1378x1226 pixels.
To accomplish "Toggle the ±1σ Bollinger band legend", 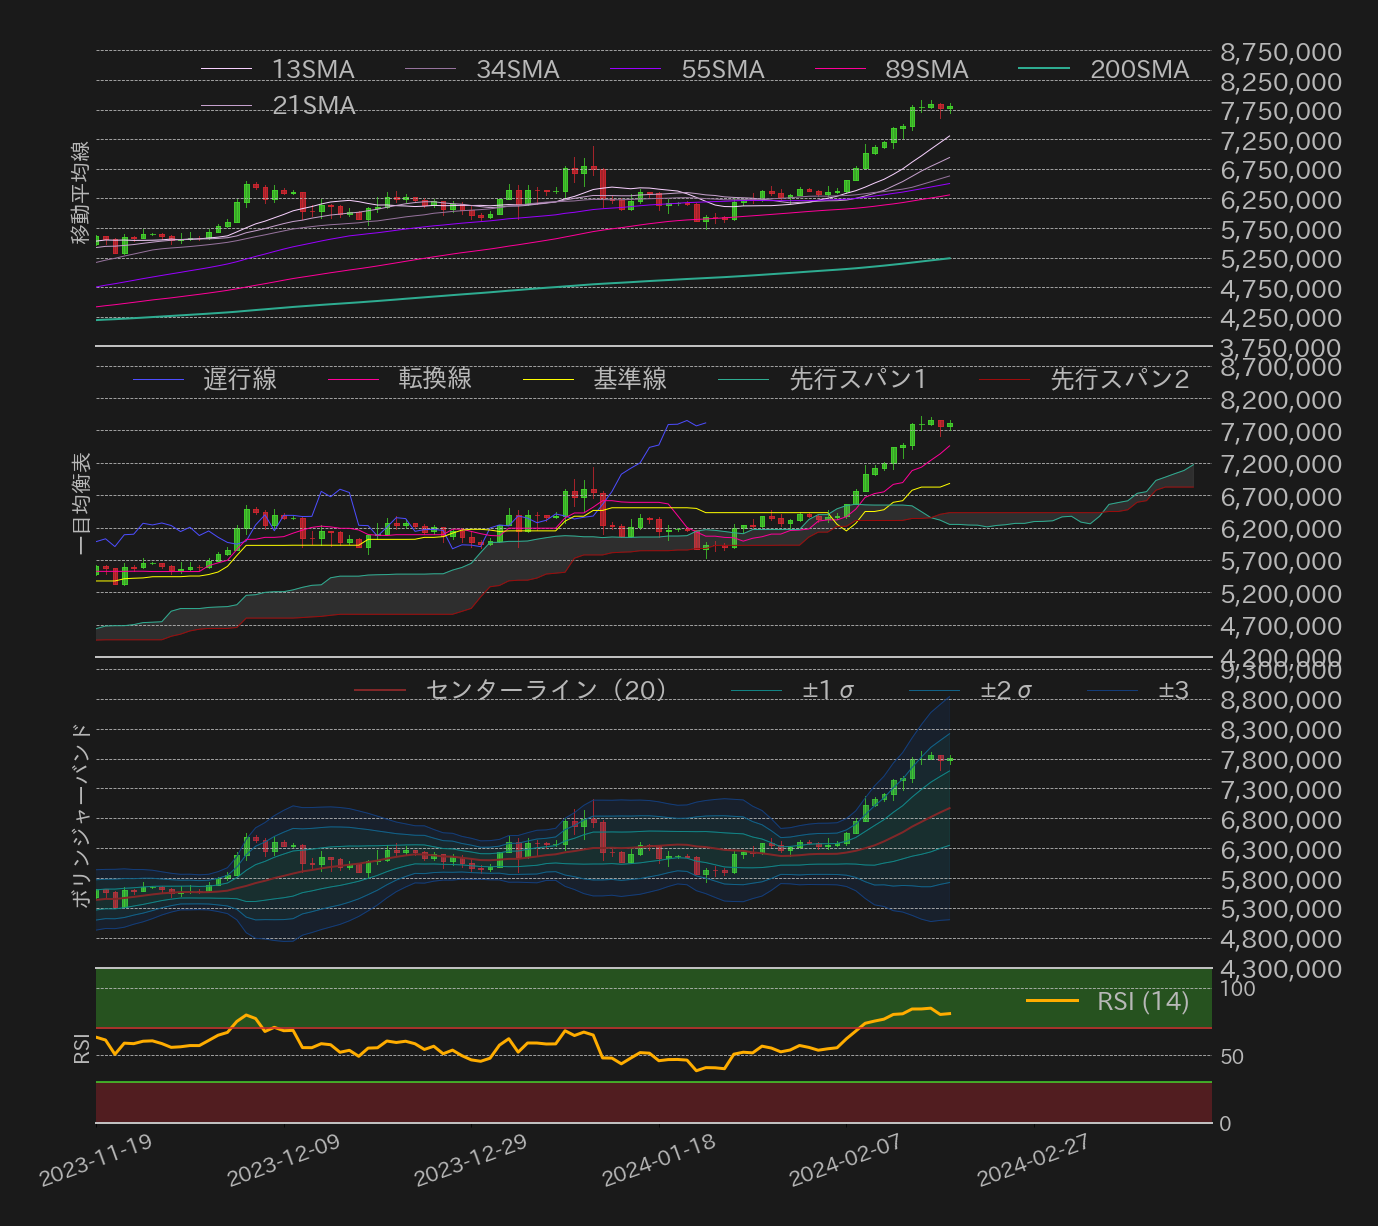I will click(827, 690).
